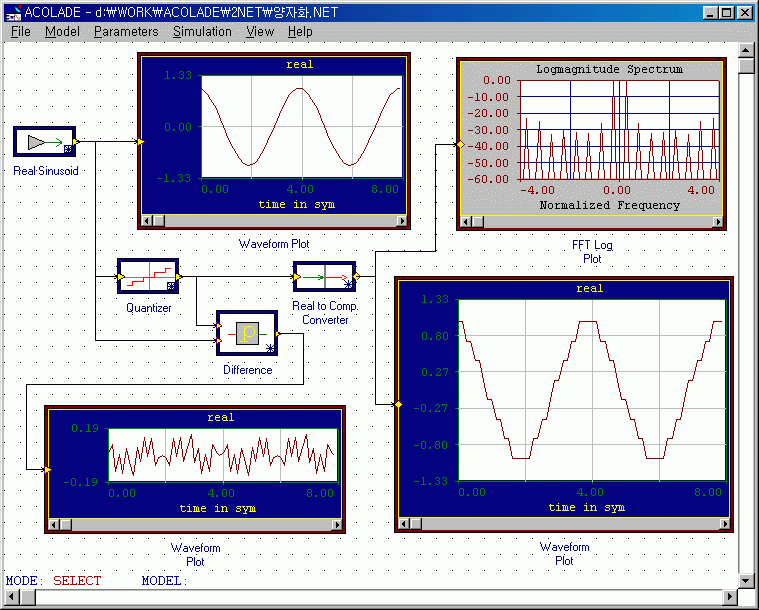Click the 'Real Sinusoid' label
The height and width of the screenshot is (610, 759).
tap(46, 171)
